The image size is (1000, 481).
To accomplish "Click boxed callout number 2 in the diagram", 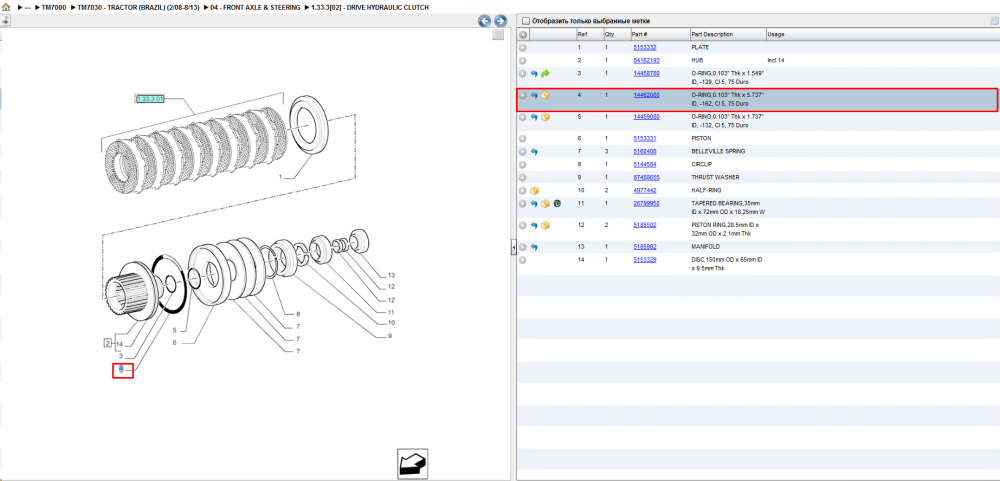I will (x=108, y=343).
